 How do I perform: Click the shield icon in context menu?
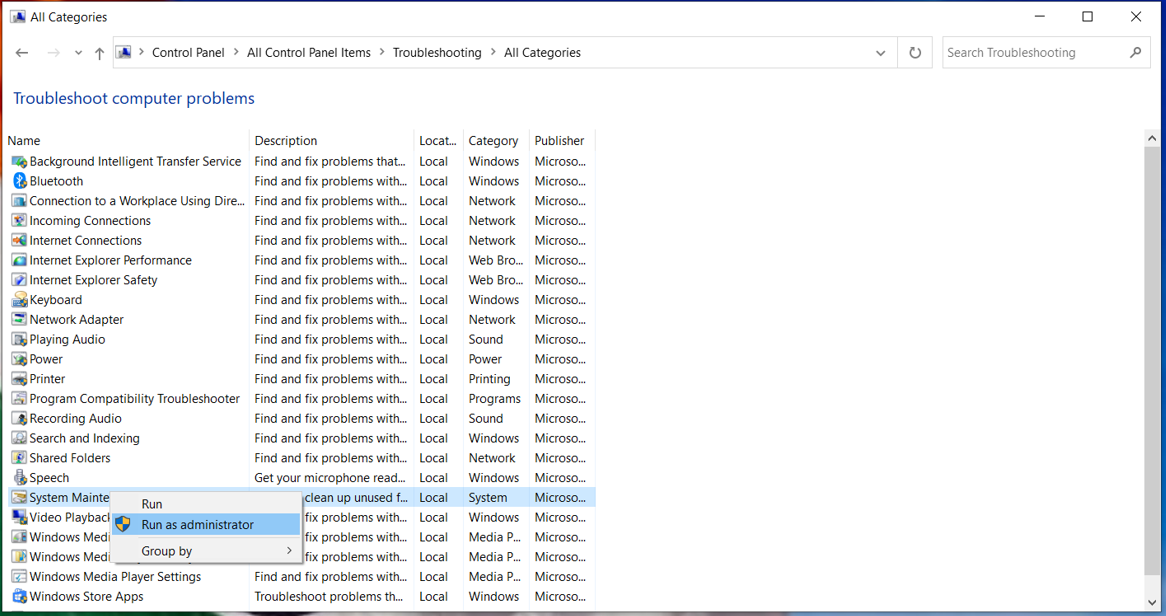click(123, 524)
